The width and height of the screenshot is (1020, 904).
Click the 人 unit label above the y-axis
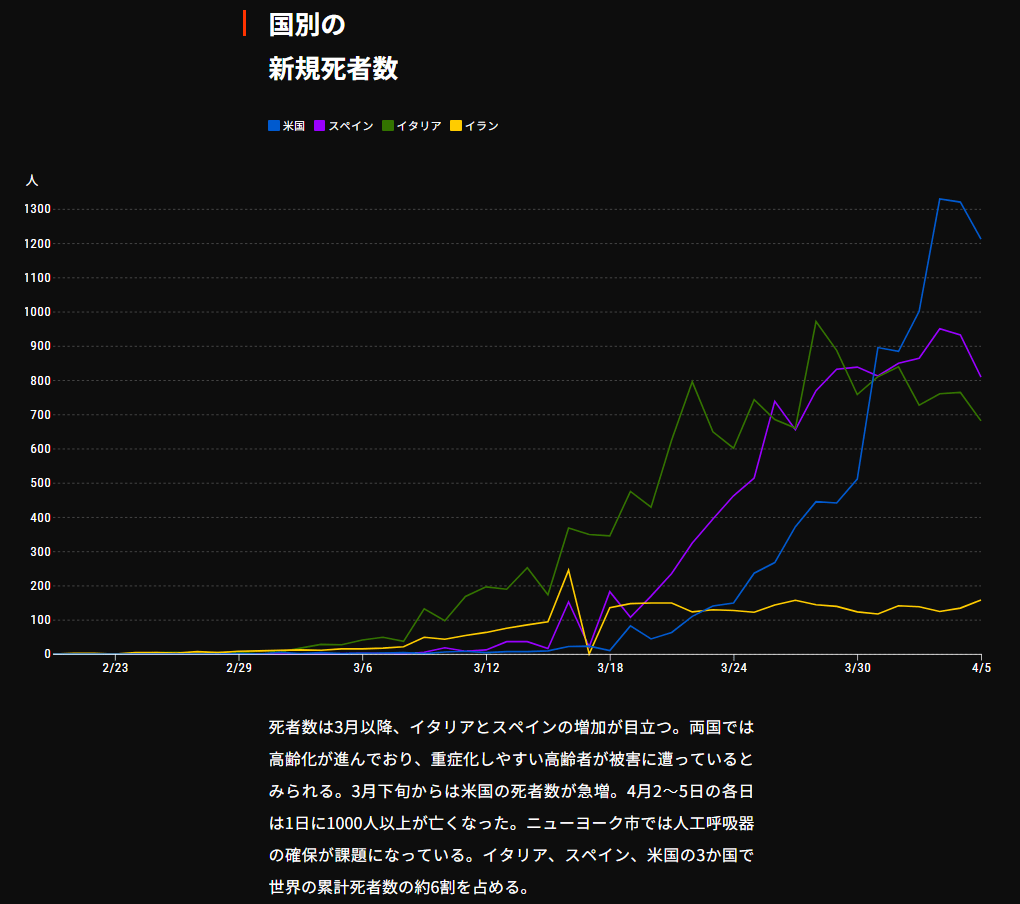tap(32, 180)
